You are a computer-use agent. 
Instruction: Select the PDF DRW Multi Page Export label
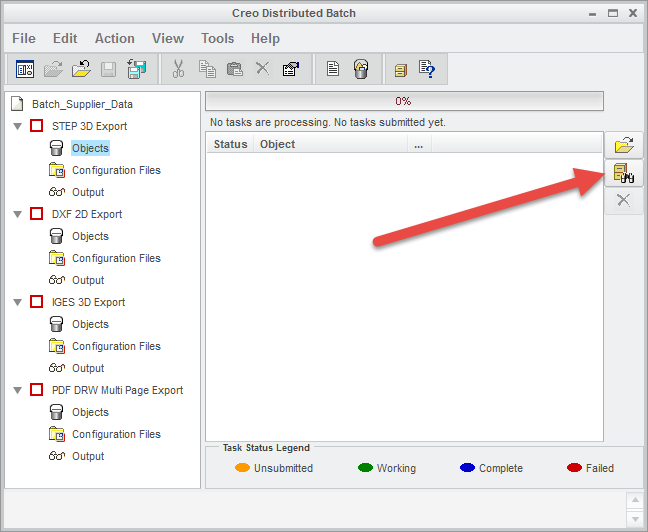coord(117,390)
